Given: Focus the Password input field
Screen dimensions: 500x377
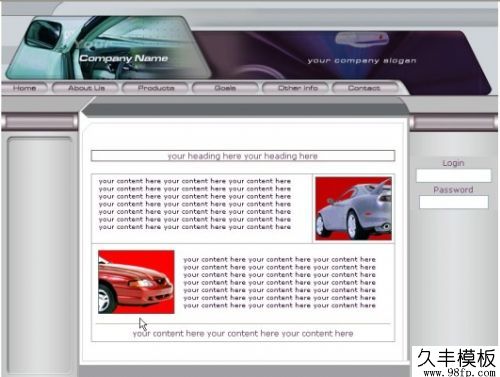Looking at the screenshot, I should 453,202.
